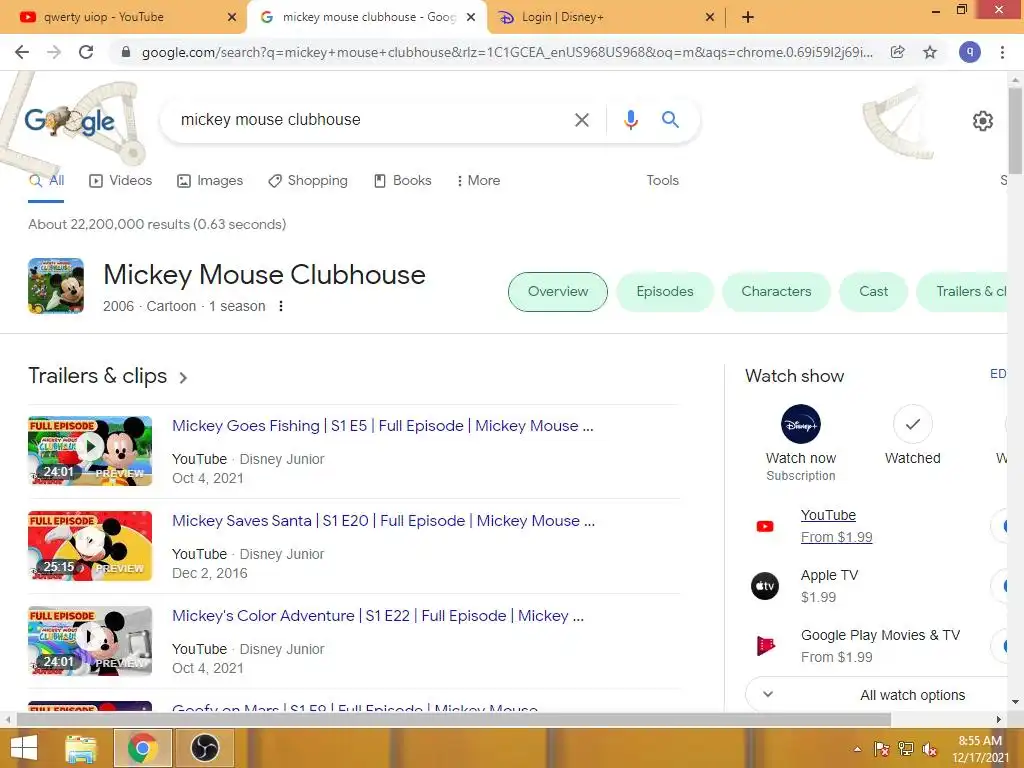Select the Shopping search tab

(x=308, y=181)
